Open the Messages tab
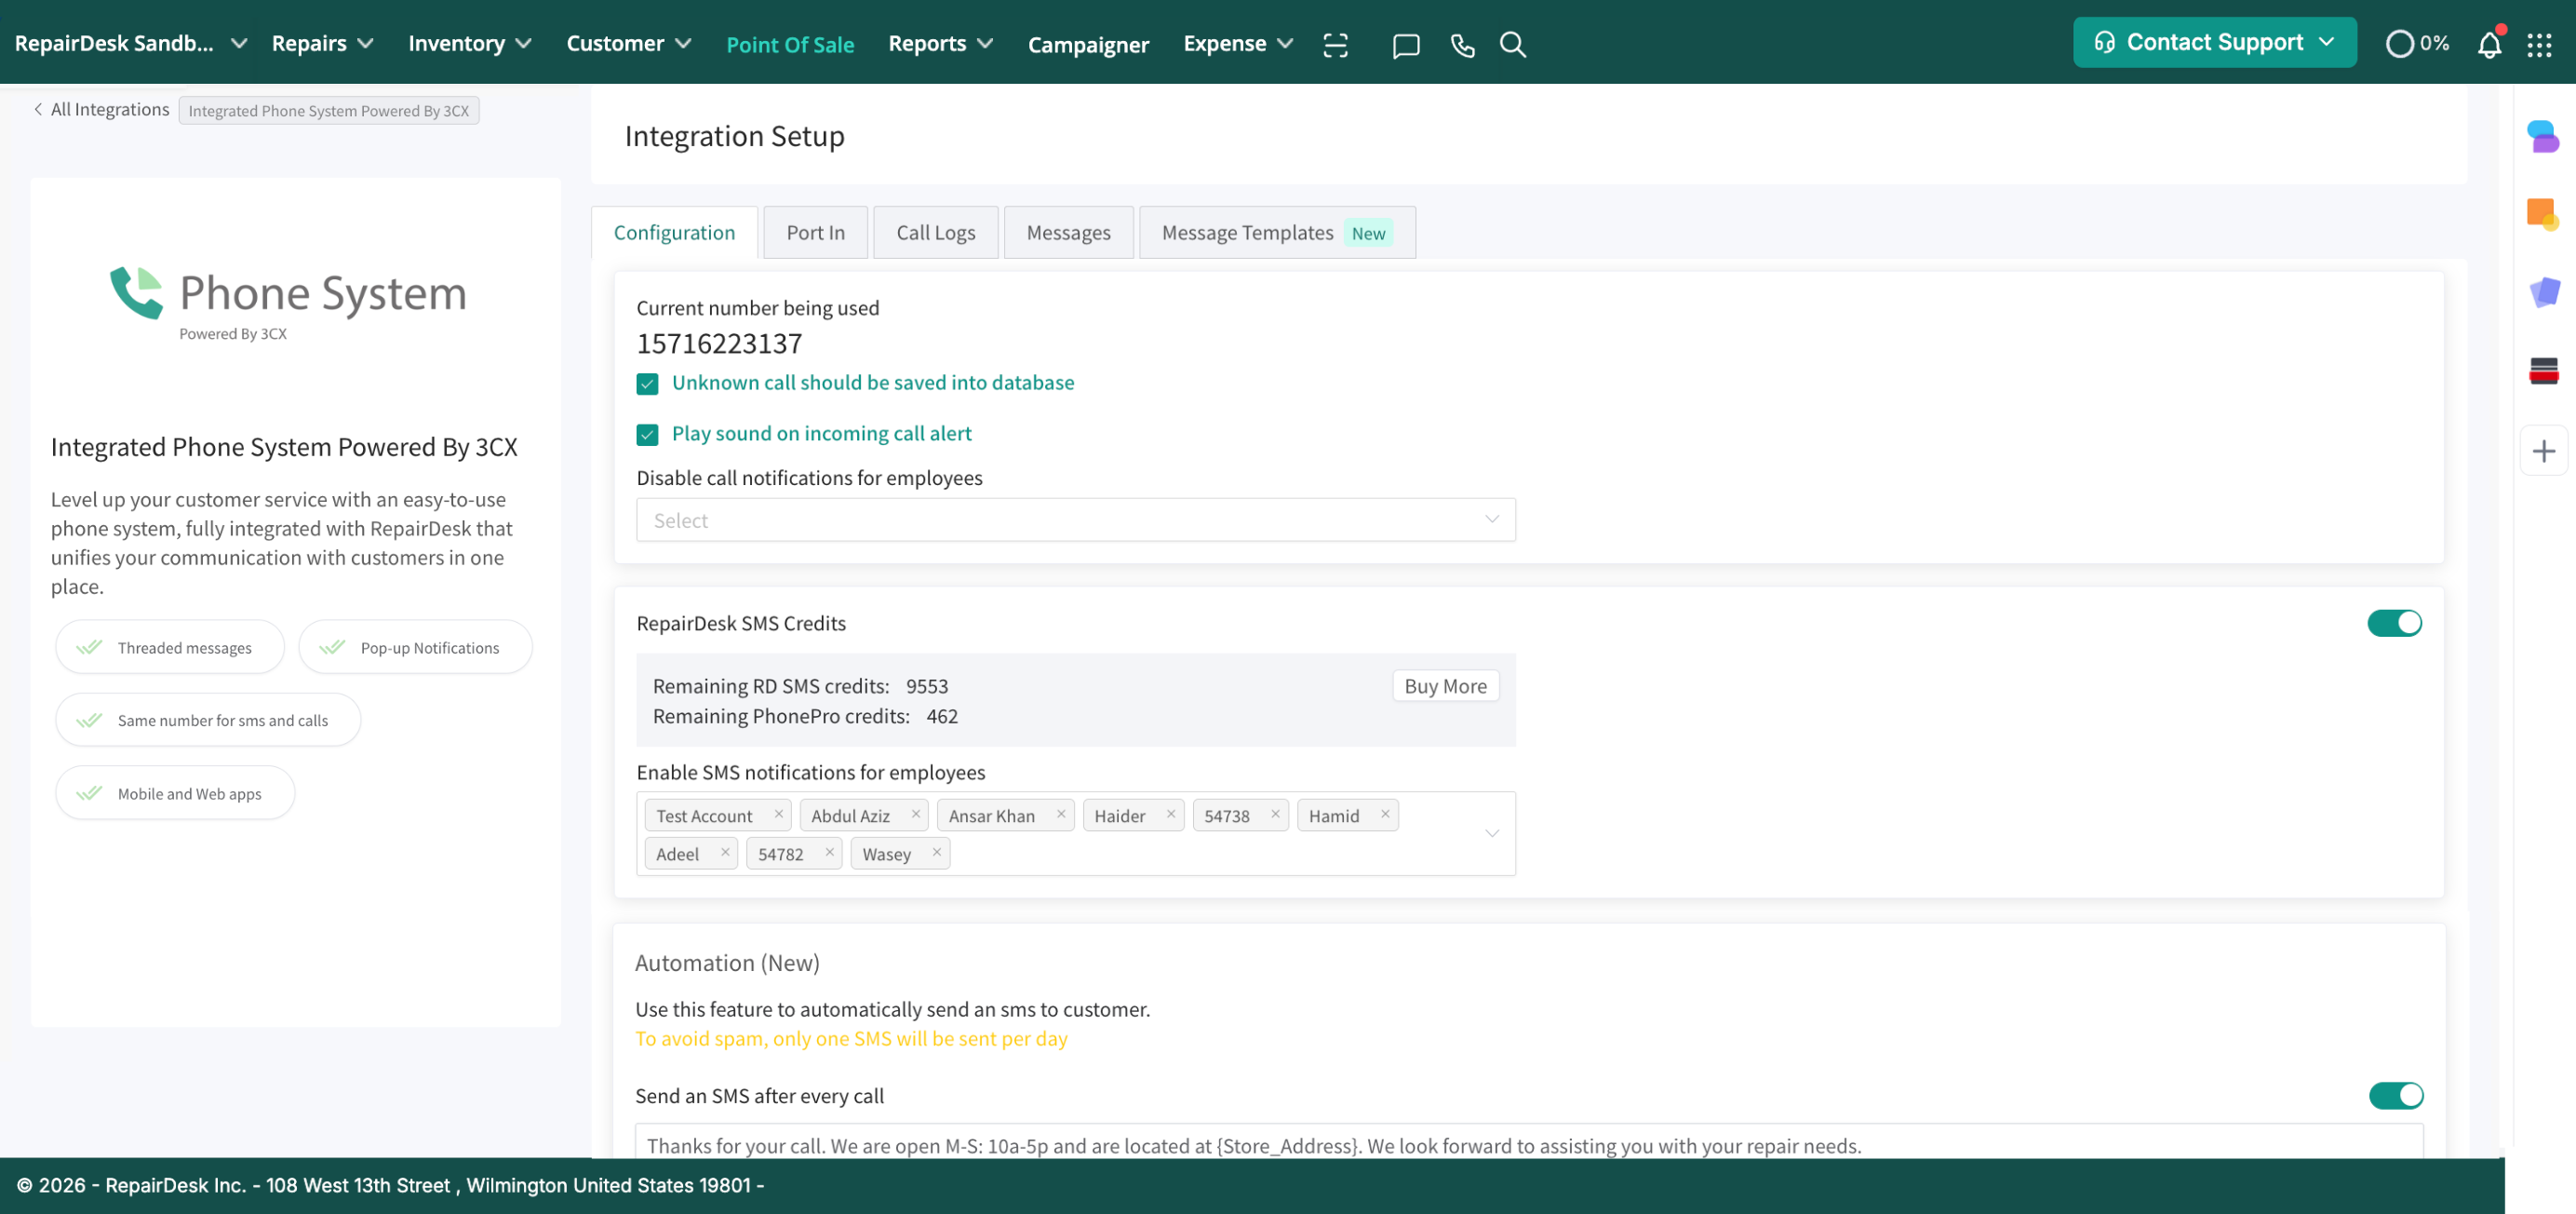 point(1068,233)
